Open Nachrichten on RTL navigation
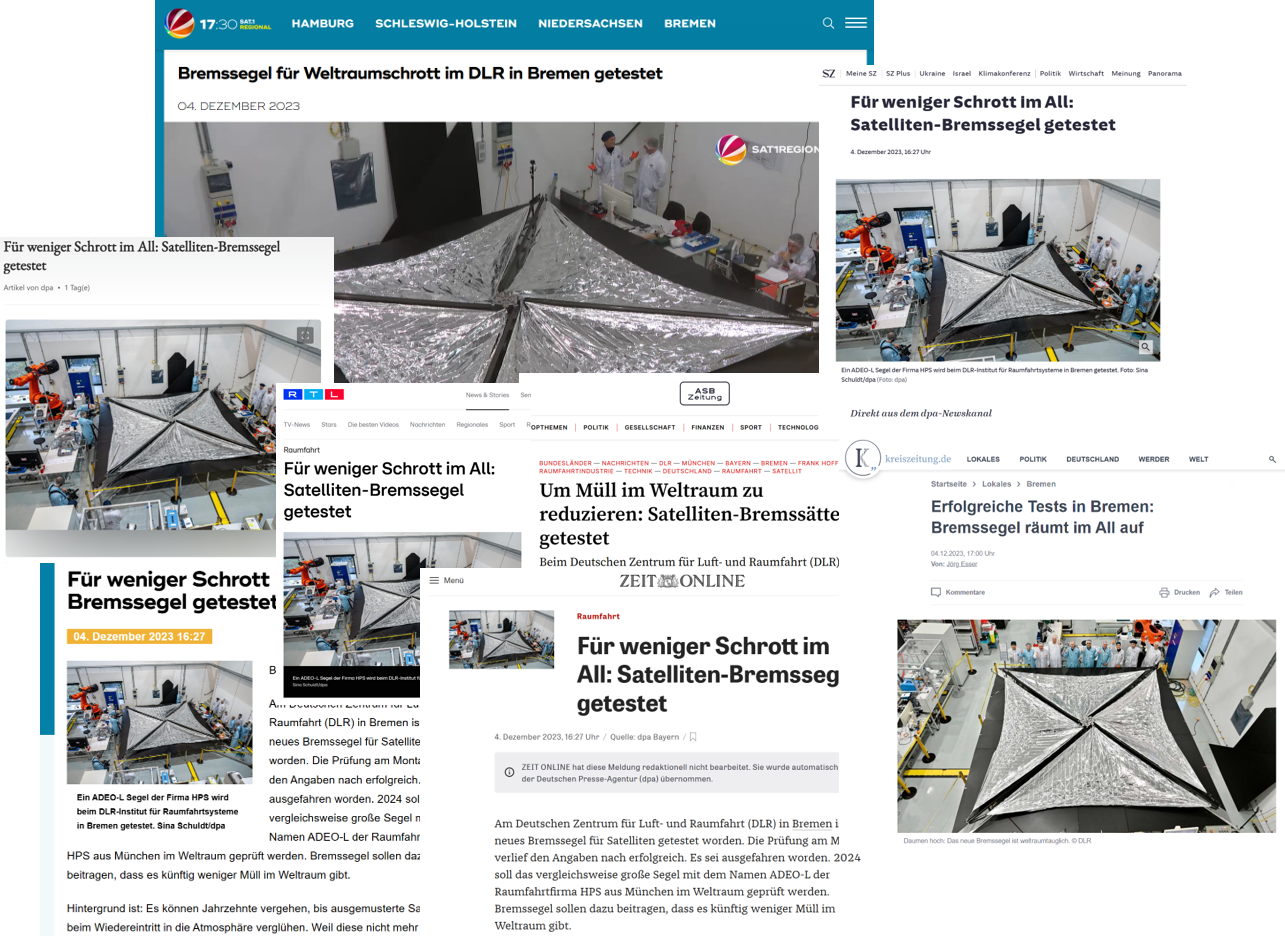The image size is (1285, 940). click(x=427, y=424)
